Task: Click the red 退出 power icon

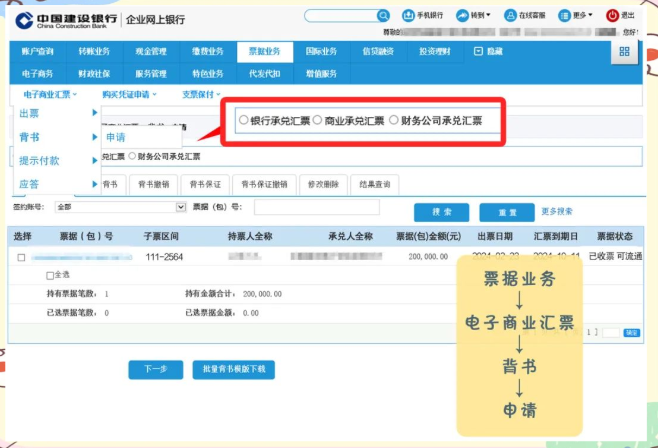Action: pos(612,16)
